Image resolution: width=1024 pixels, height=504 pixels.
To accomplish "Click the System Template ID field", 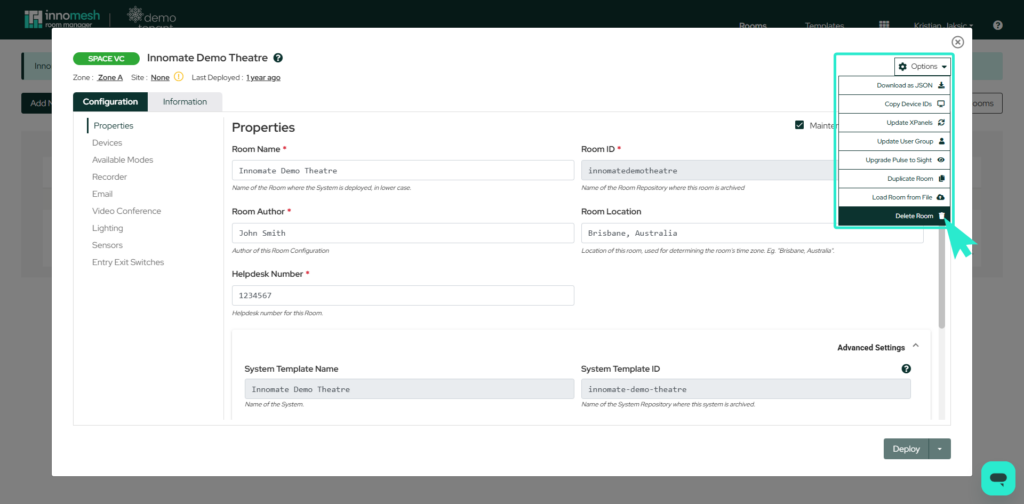I will [746, 389].
